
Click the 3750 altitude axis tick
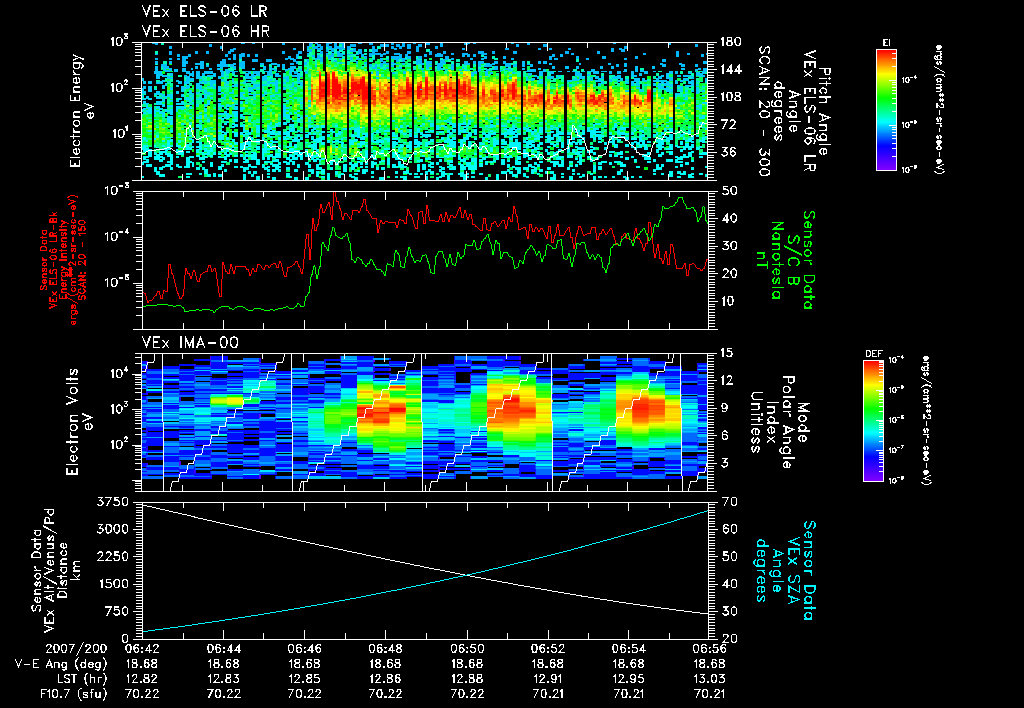tap(112, 502)
